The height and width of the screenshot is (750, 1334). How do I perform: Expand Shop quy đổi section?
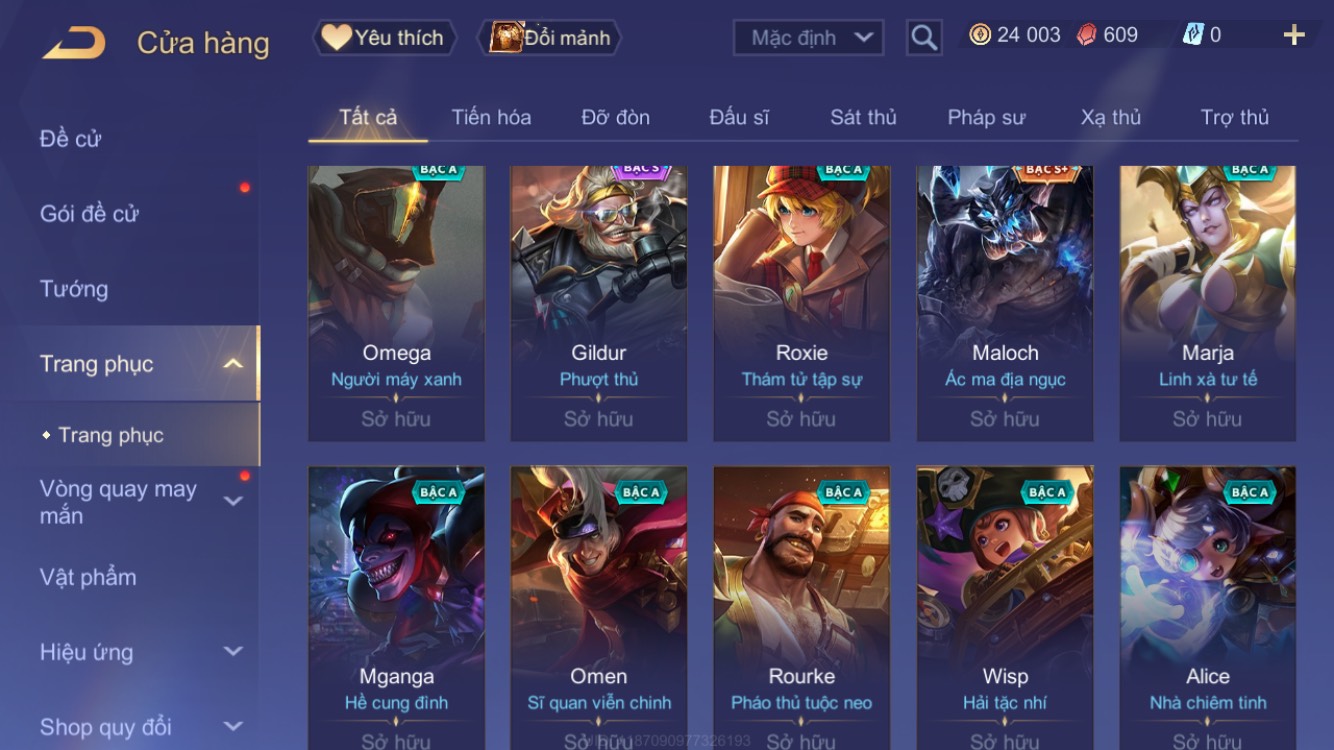coord(233,726)
